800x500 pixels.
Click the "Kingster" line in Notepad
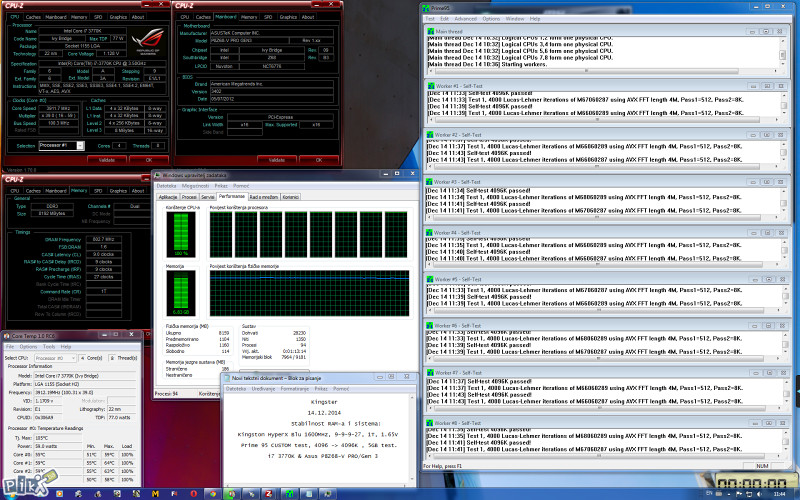click(x=323, y=402)
